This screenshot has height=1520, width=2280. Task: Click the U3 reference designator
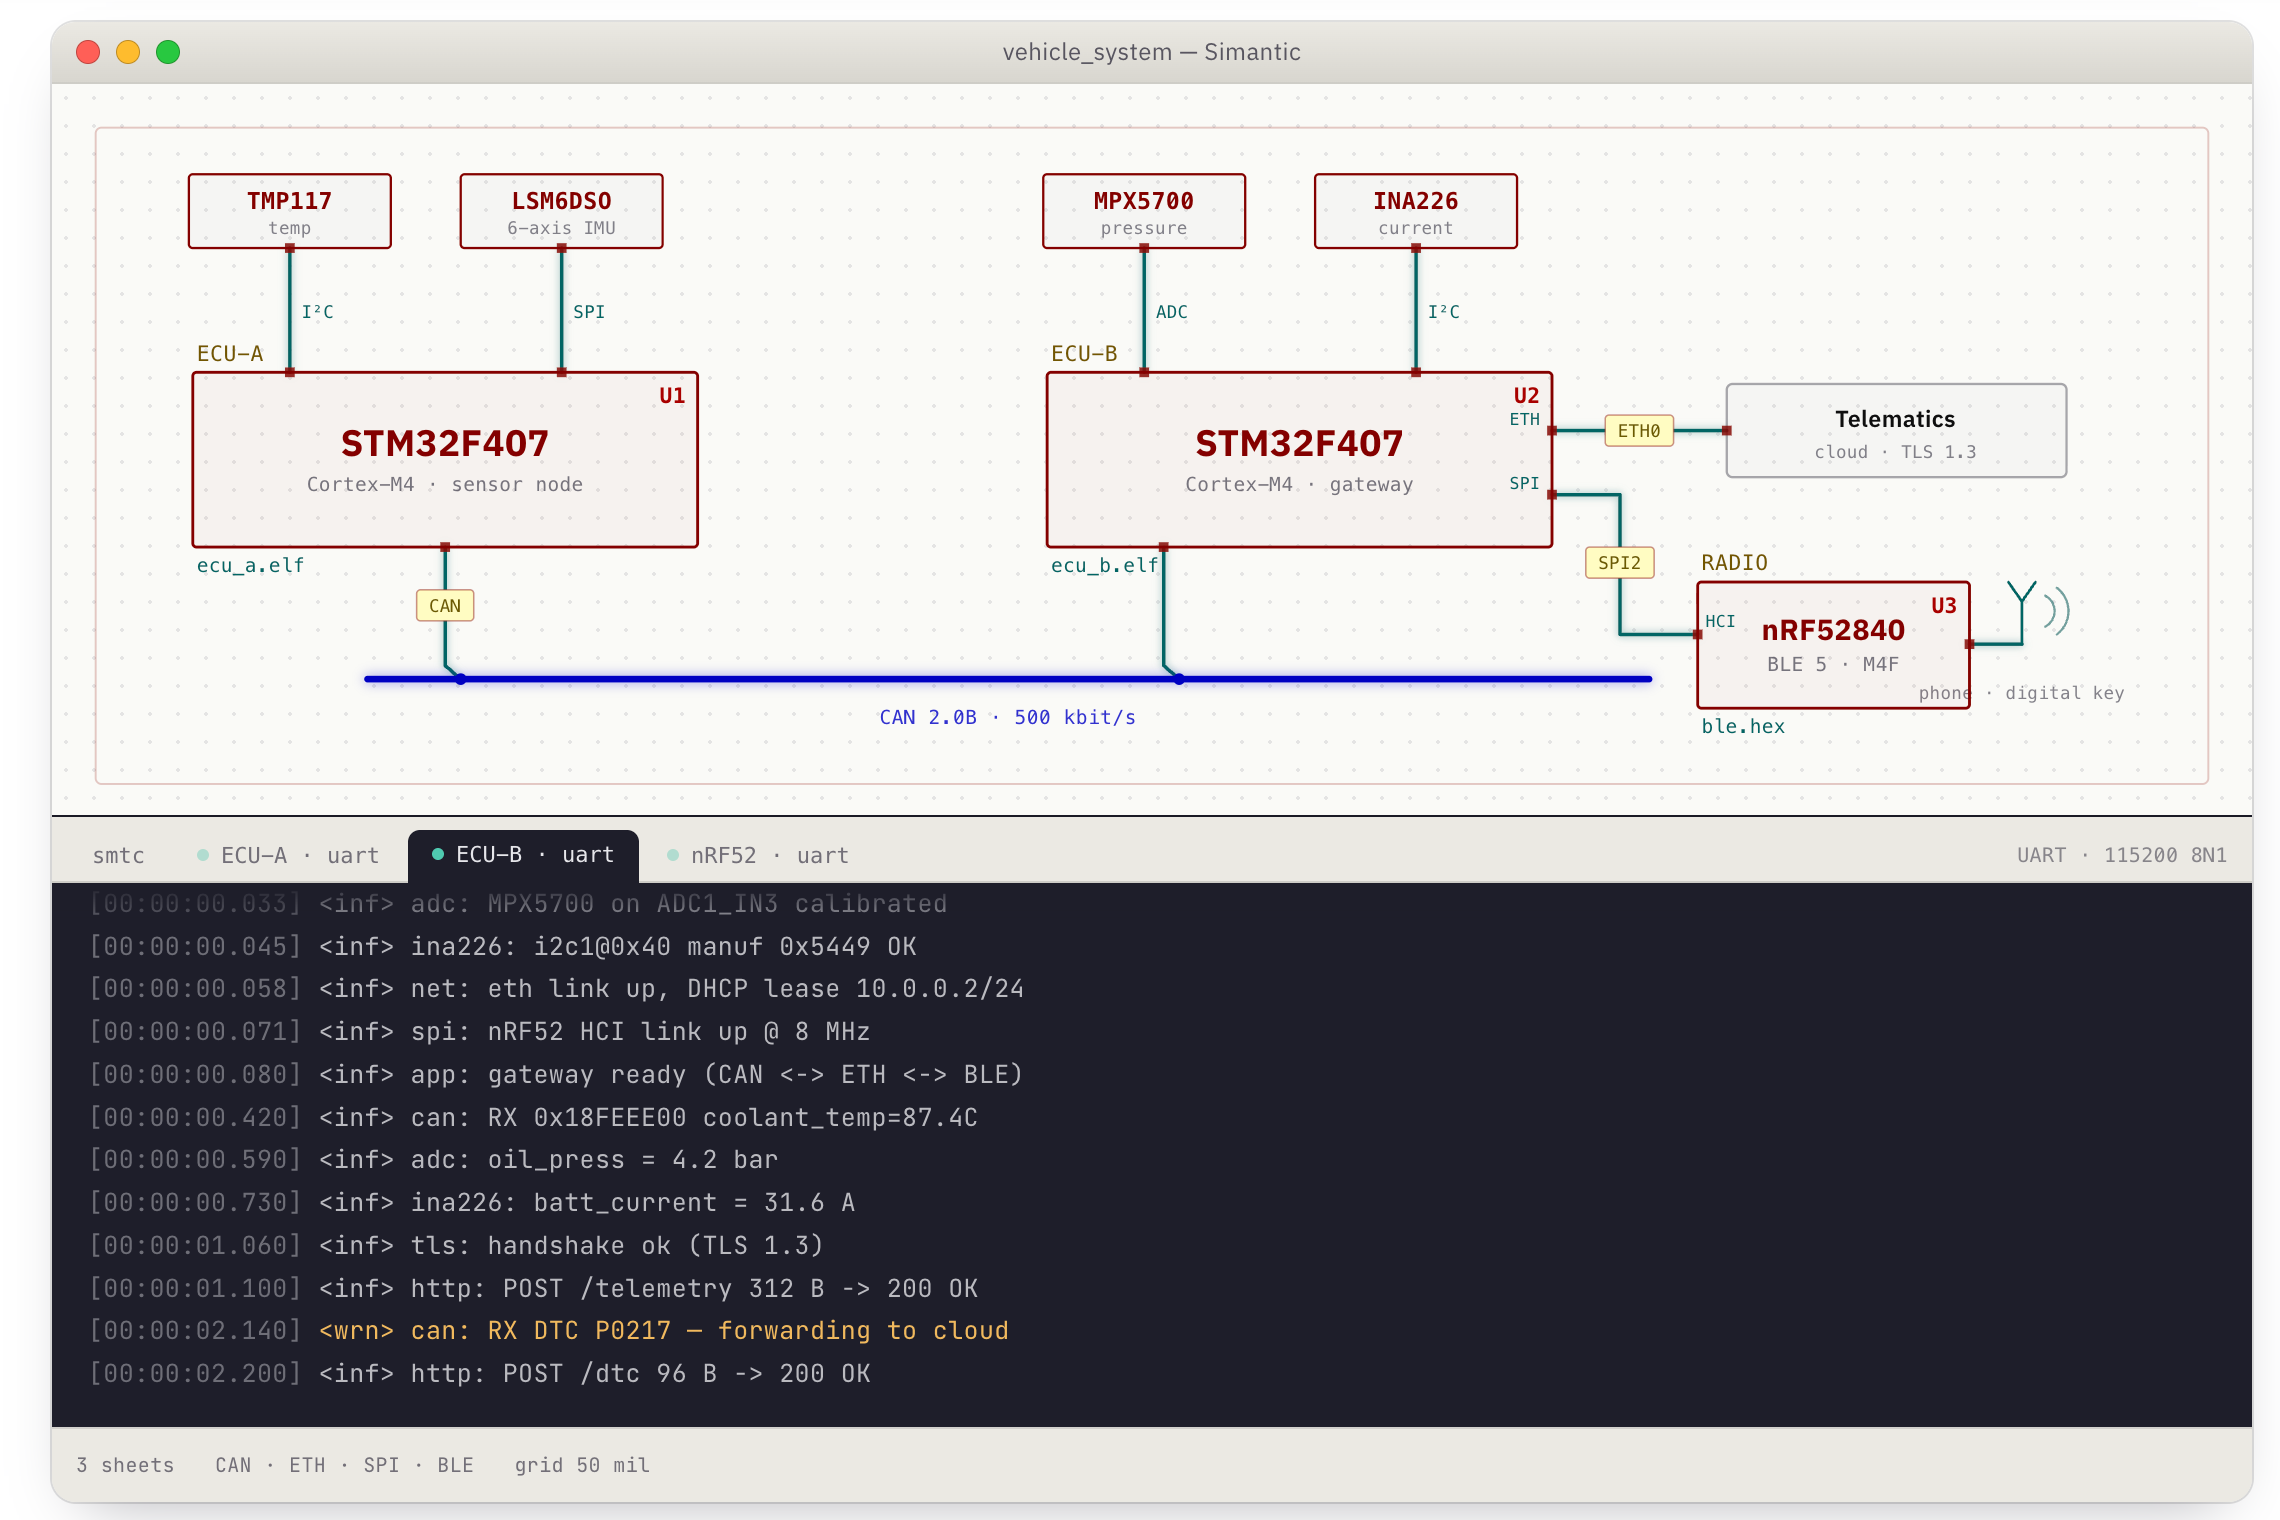(x=1944, y=606)
